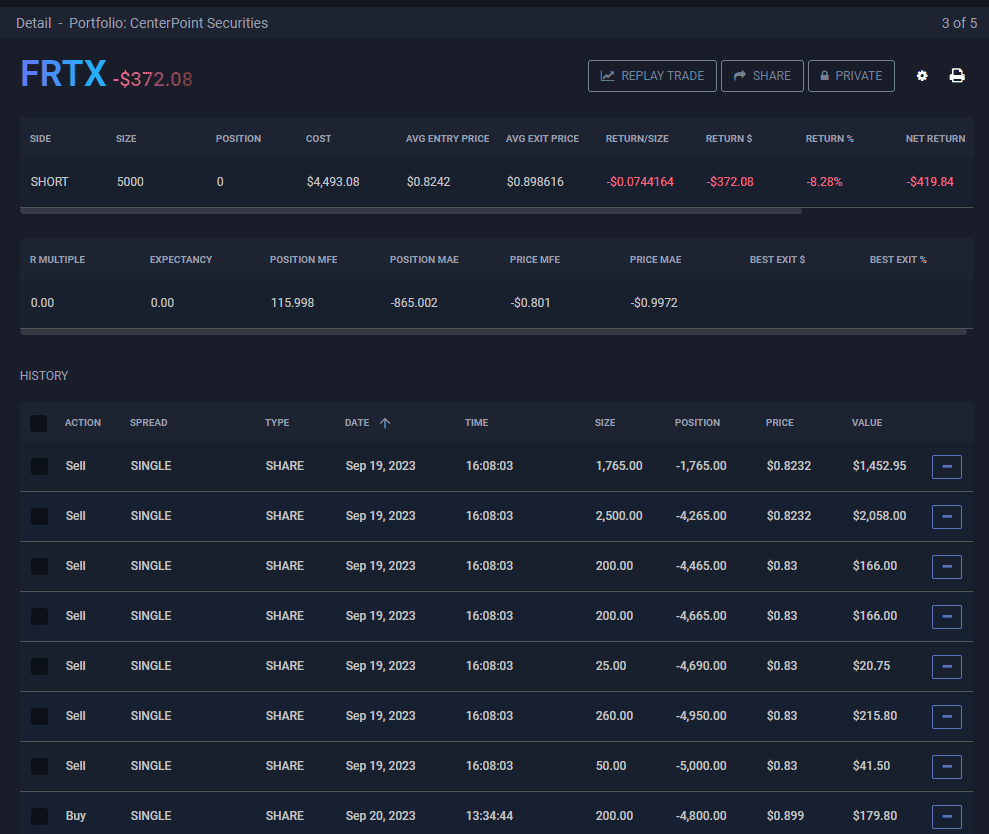This screenshot has height=834, width=989.
Task: Remove the 25.00 share Sell execution
Action: (946, 666)
